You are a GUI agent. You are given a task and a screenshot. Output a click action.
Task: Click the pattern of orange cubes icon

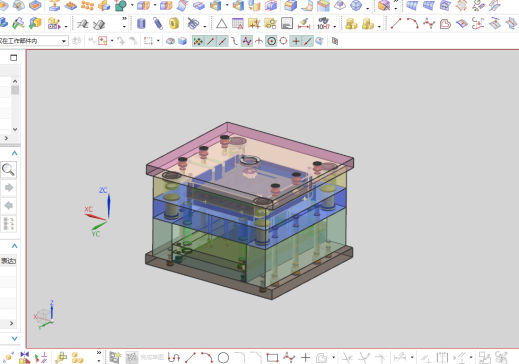tap(87, 5)
